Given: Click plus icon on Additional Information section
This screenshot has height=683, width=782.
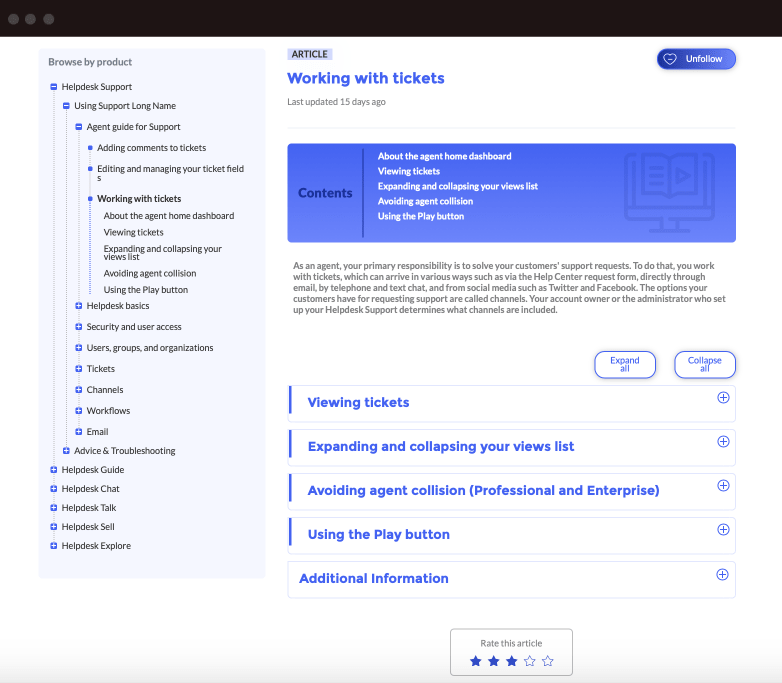Looking at the screenshot, I should [722, 574].
